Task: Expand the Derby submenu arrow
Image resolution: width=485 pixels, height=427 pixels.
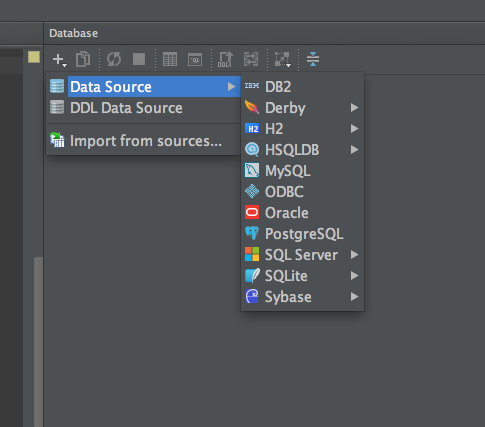Action: pyautogui.click(x=354, y=108)
